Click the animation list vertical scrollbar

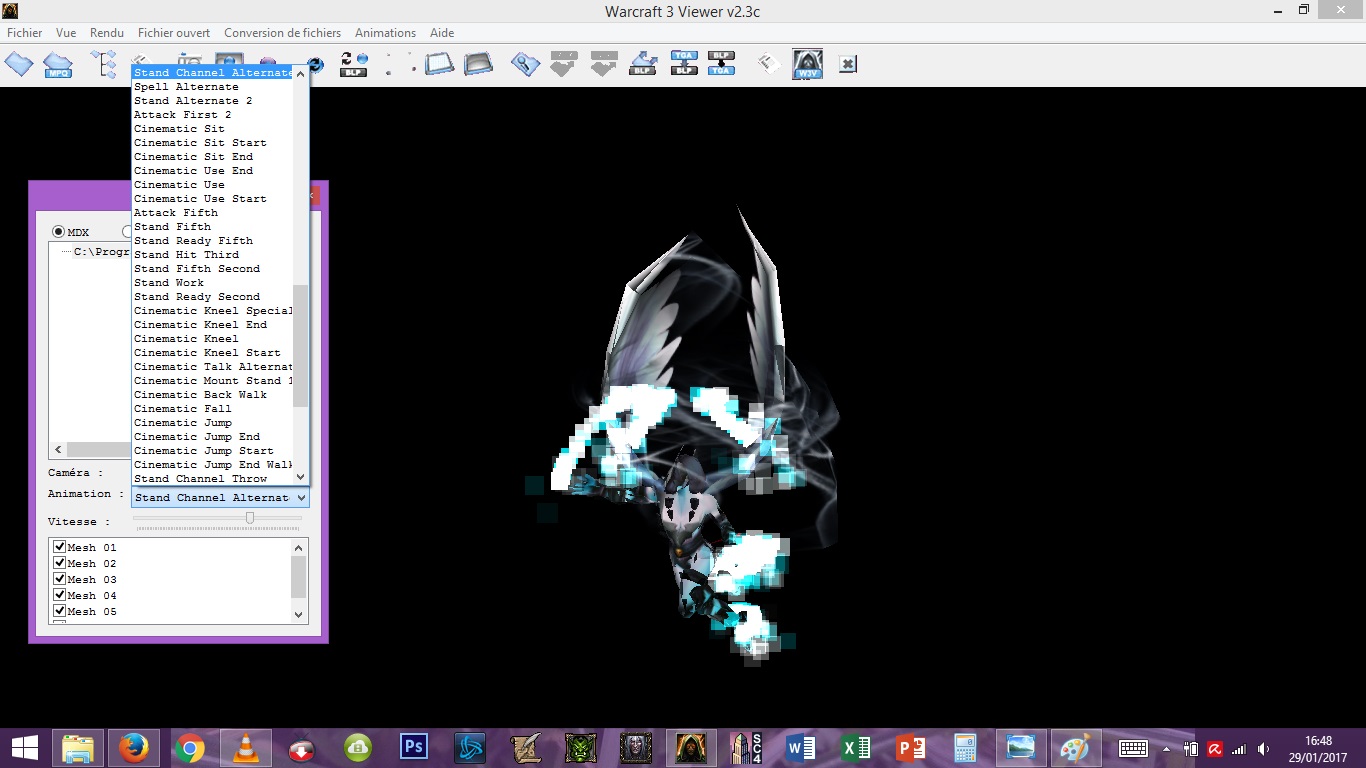(301, 345)
